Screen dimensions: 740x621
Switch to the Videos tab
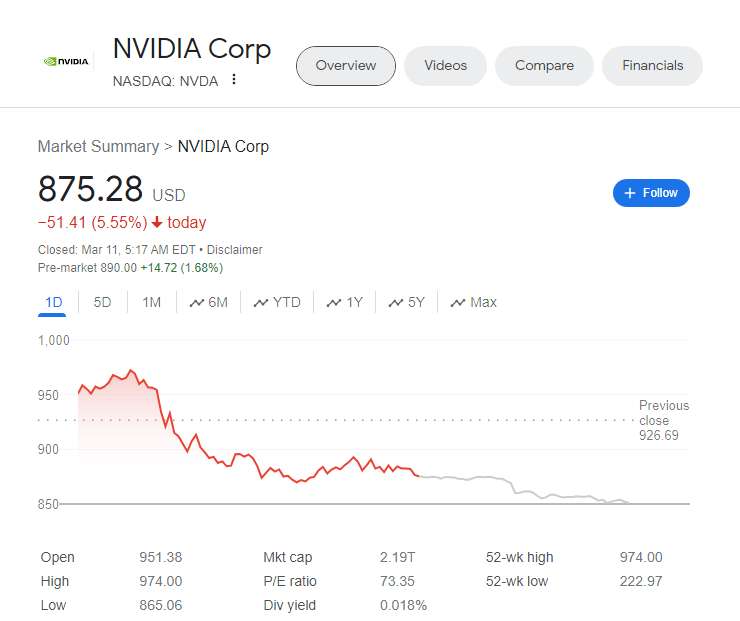point(445,66)
